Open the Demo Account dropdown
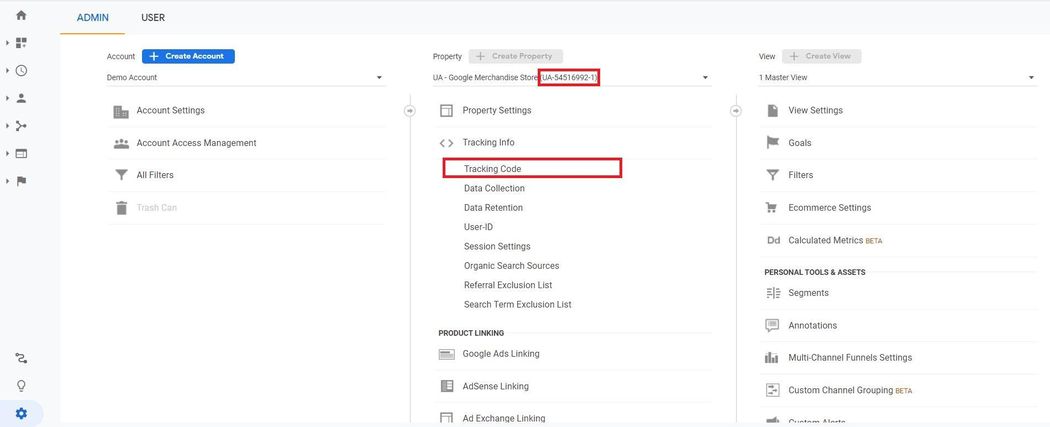The image size is (1050, 427). pos(246,78)
